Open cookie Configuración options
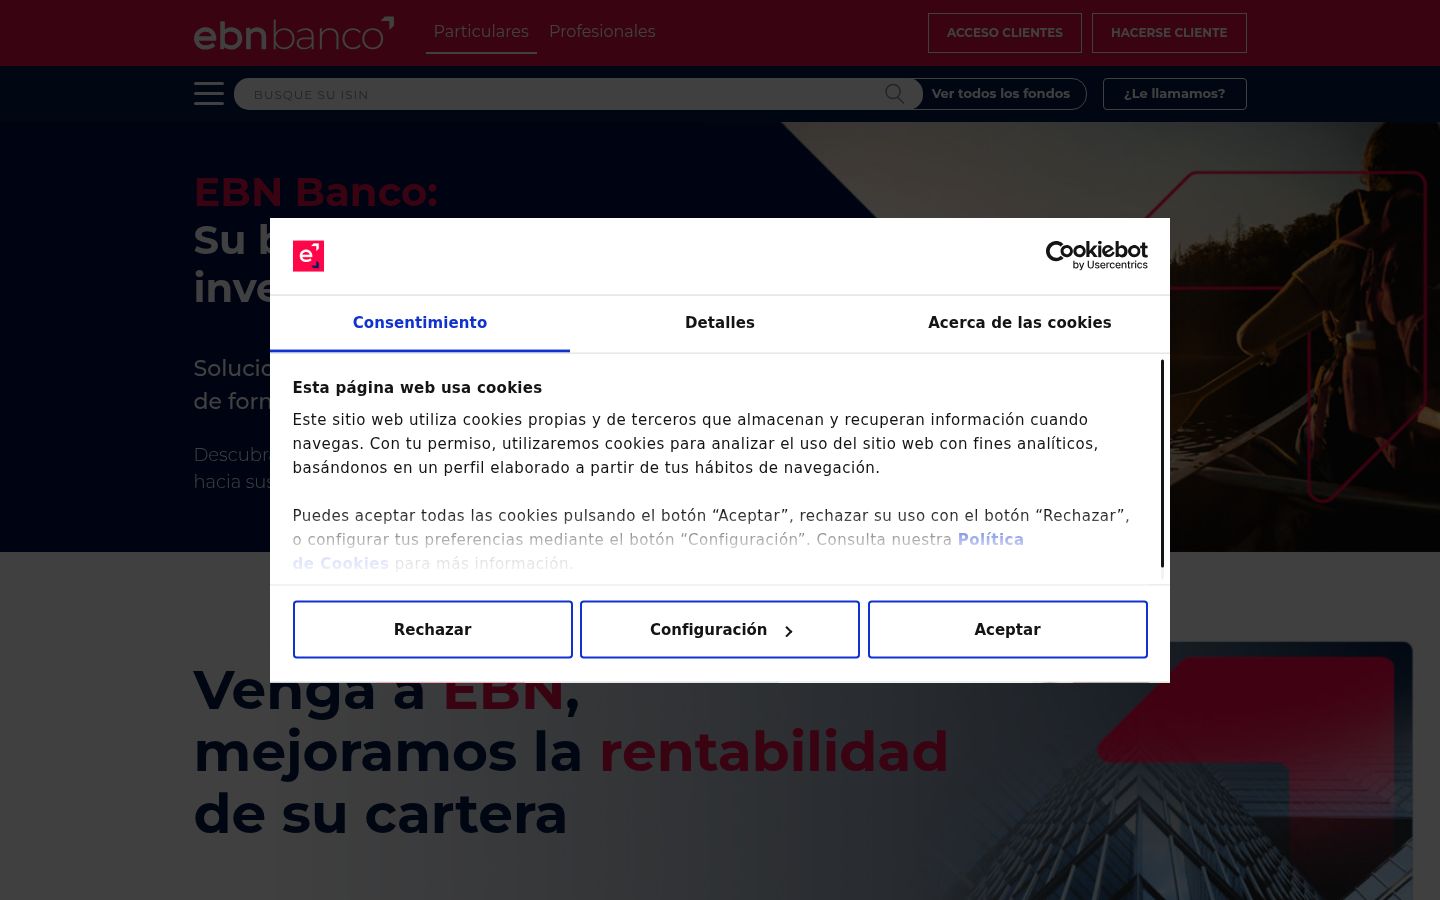This screenshot has width=1440, height=900. (720, 630)
